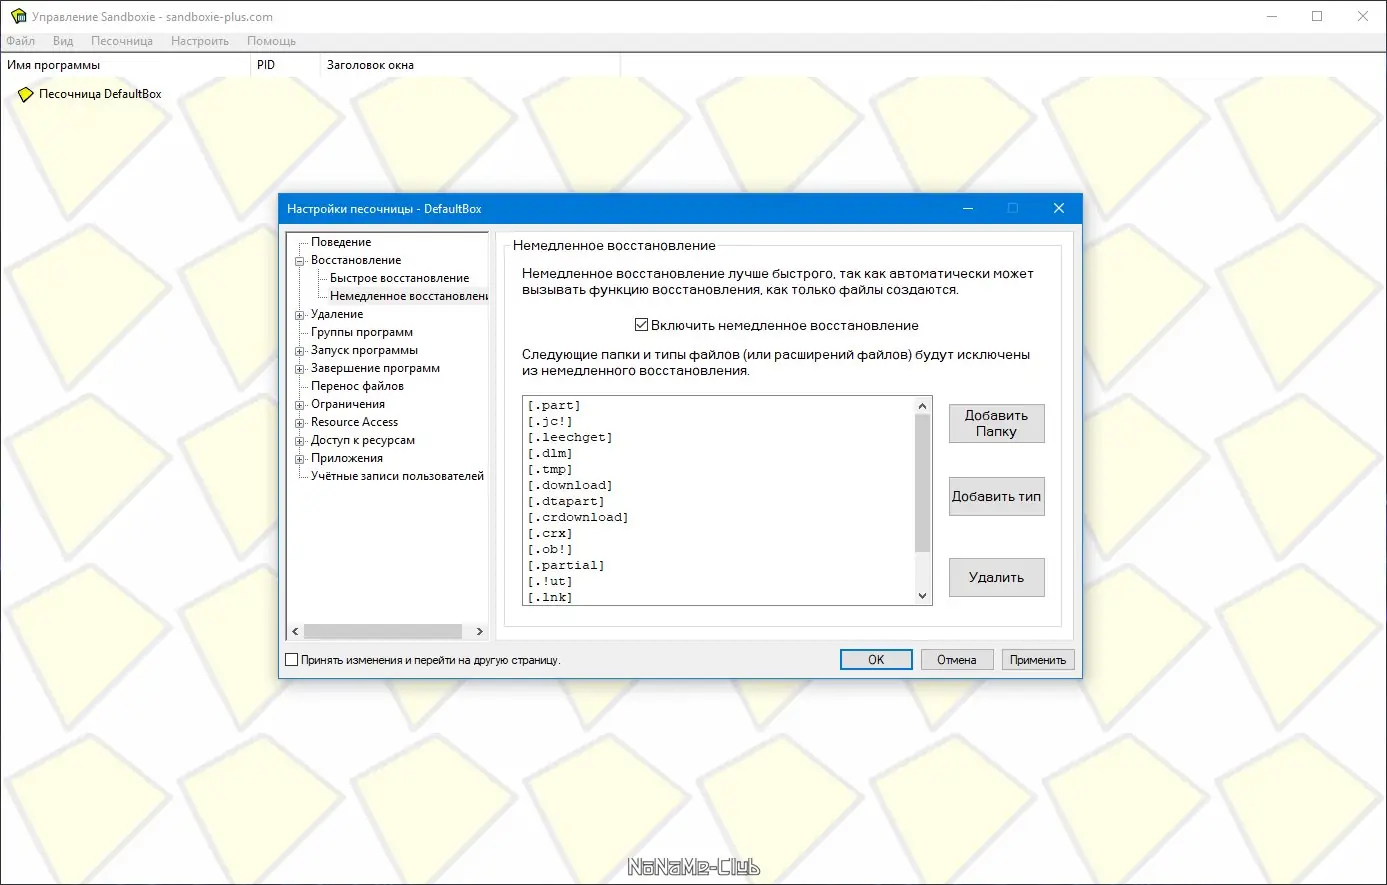Screen dimensions: 1387x885
Task: Expand the Resource Access branch
Action: [299, 422]
